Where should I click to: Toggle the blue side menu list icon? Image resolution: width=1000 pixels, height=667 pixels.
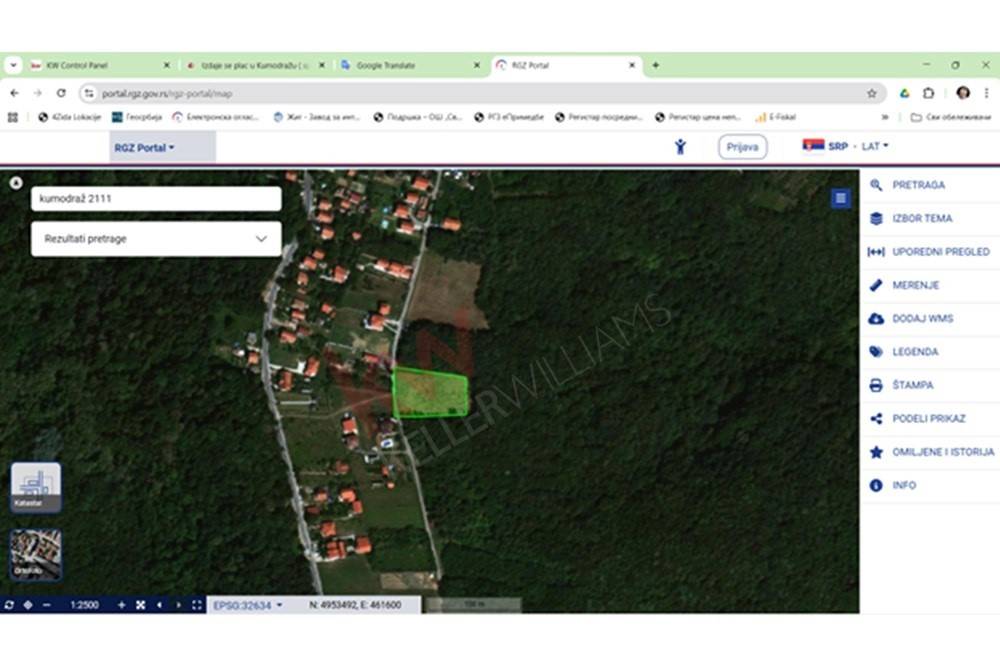(x=841, y=198)
